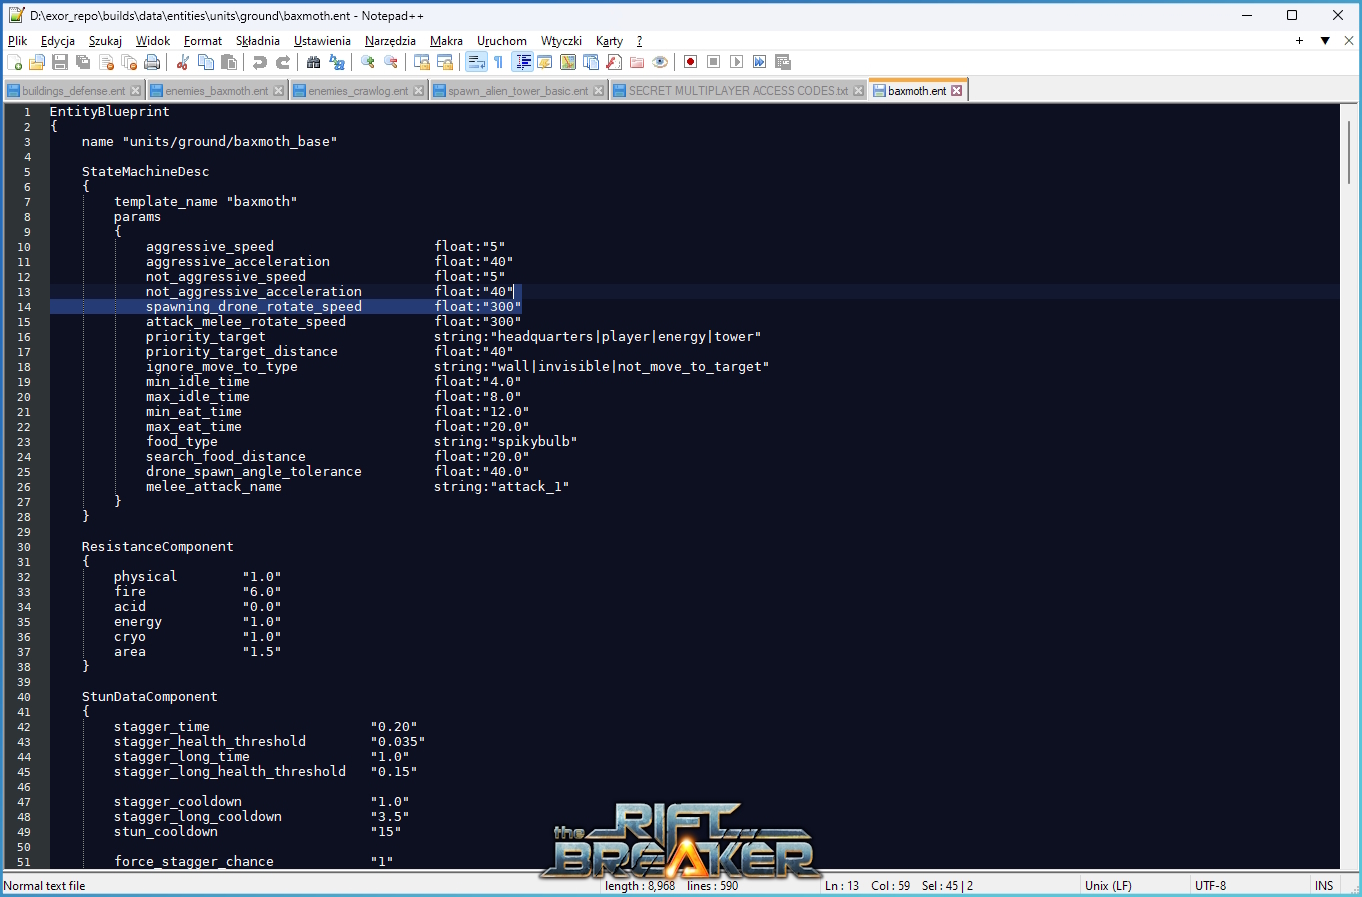Viewport: 1362px width, 897px height.
Task: Click UTF-8 encoding in status bar
Action: (x=1210, y=886)
